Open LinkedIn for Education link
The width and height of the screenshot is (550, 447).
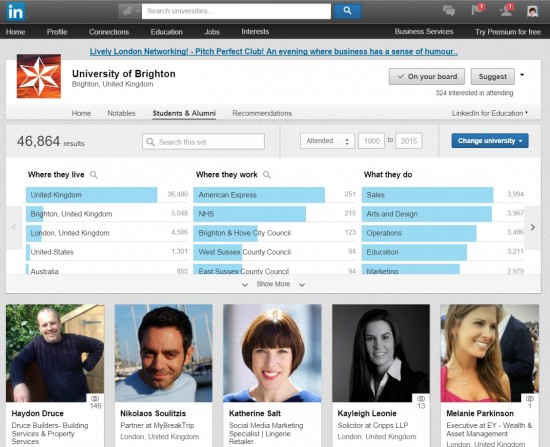pos(489,113)
